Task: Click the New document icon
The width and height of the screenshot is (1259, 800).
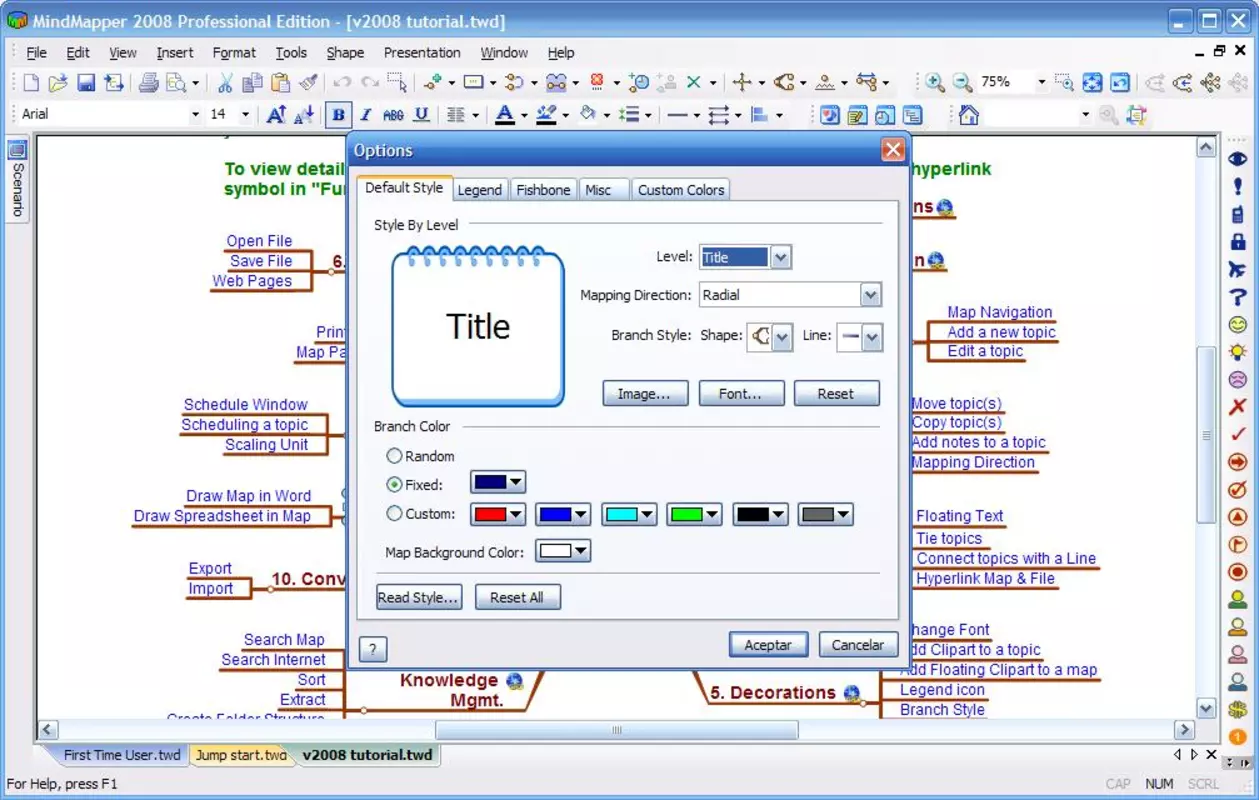Action: point(31,83)
